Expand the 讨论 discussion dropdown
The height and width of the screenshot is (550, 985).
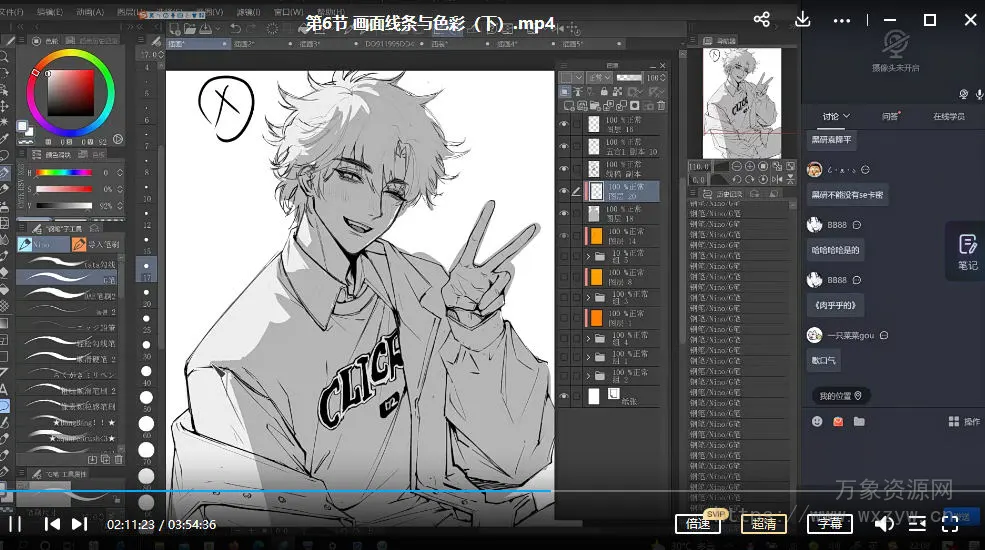click(x=836, y=117)
